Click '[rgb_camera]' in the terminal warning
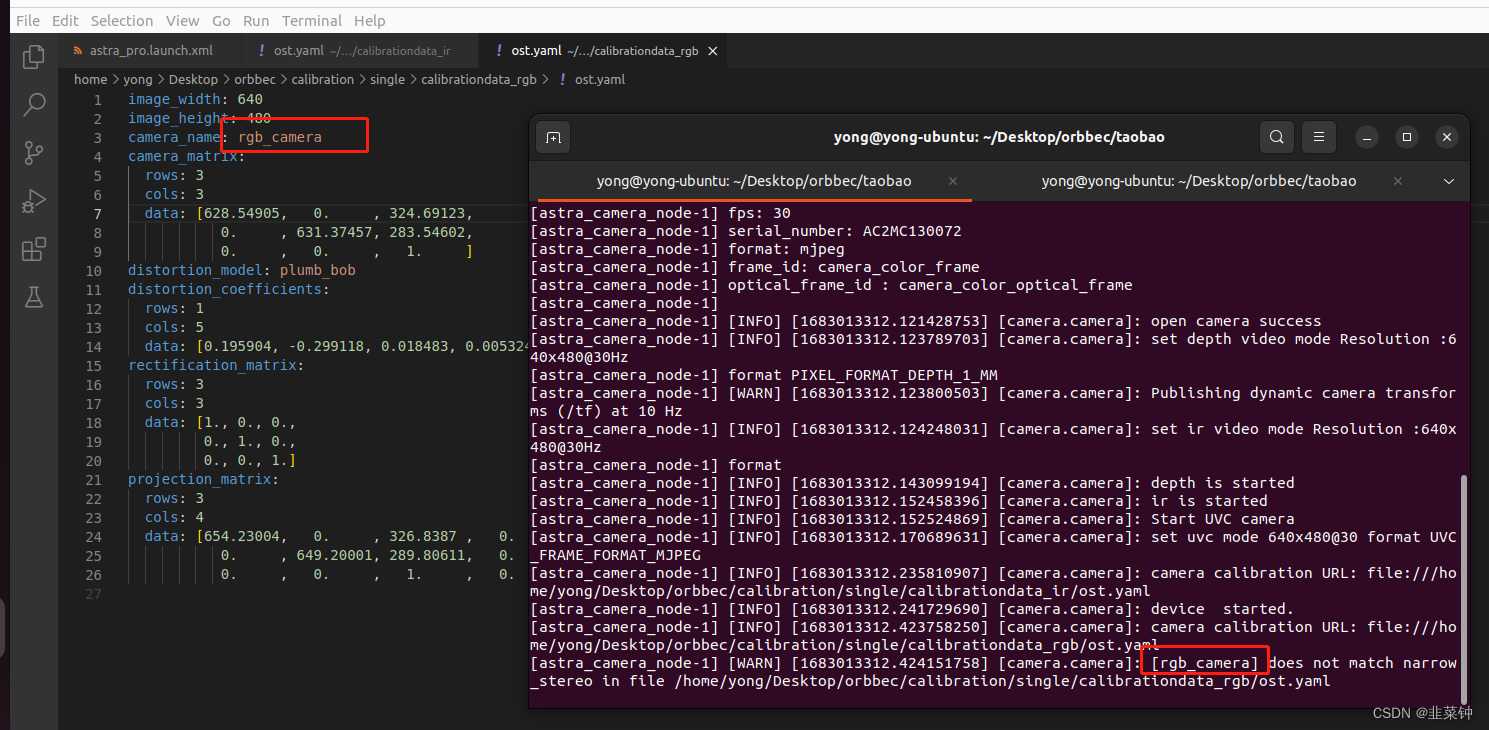This screenshot has width=1489, height=730. 1205,663
